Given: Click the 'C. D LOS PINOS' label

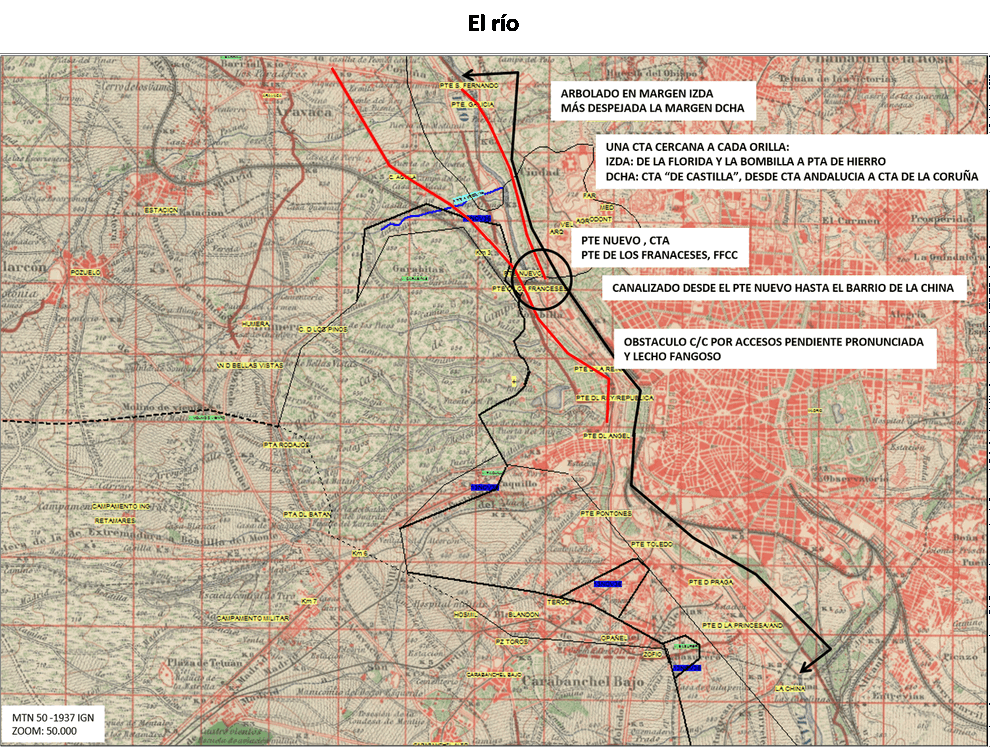Looking at the screenshot, I should coord(323,330).
